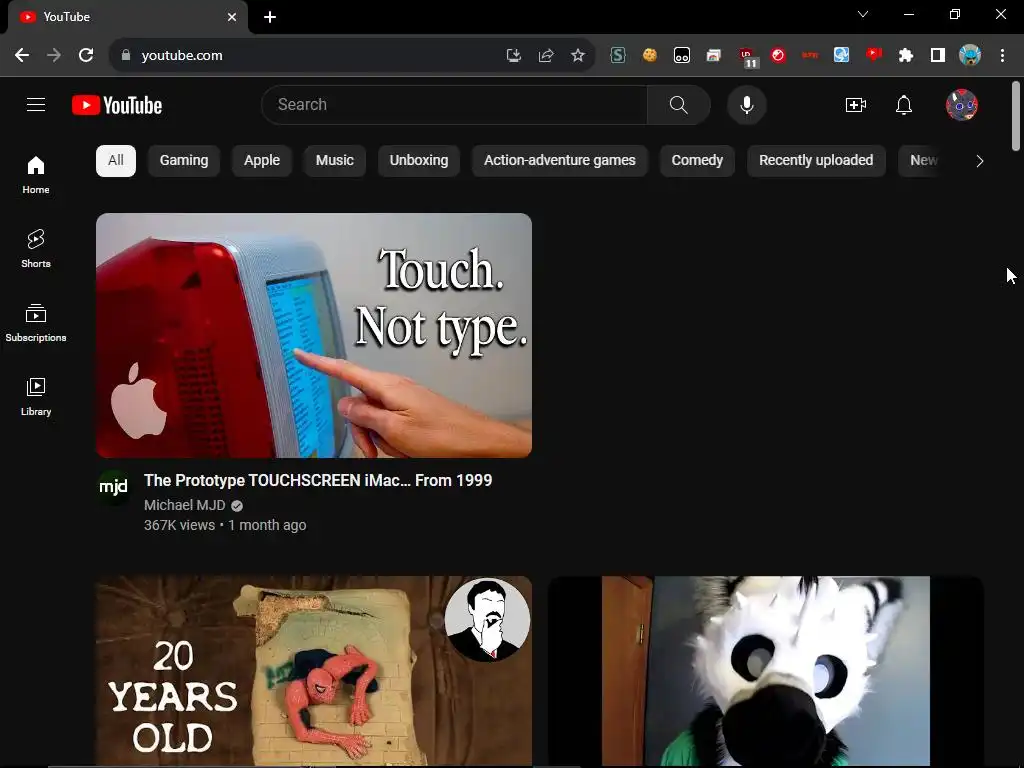Image resolution: width=1024 pixels, height=768 pixels.
Task: Click the mjd channel avatar
Action: (x=113, y=487)
